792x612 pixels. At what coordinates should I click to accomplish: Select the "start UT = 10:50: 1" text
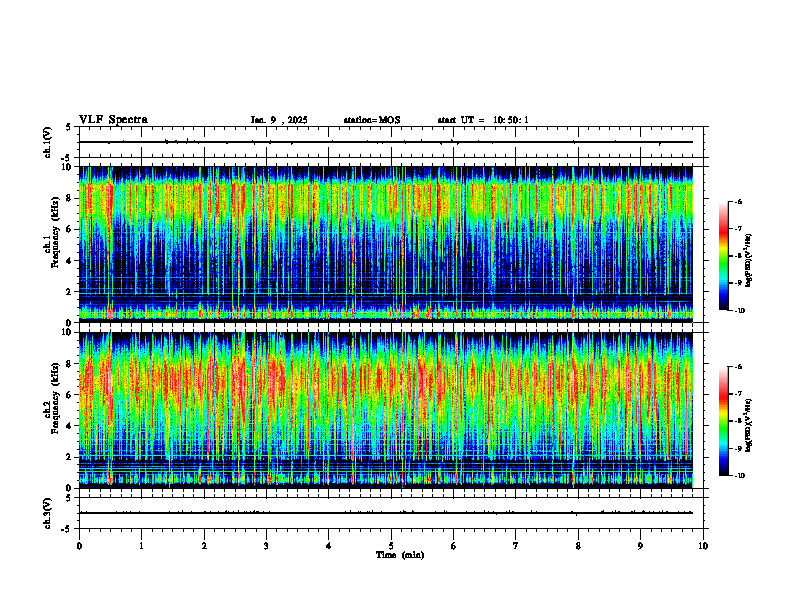483,120
